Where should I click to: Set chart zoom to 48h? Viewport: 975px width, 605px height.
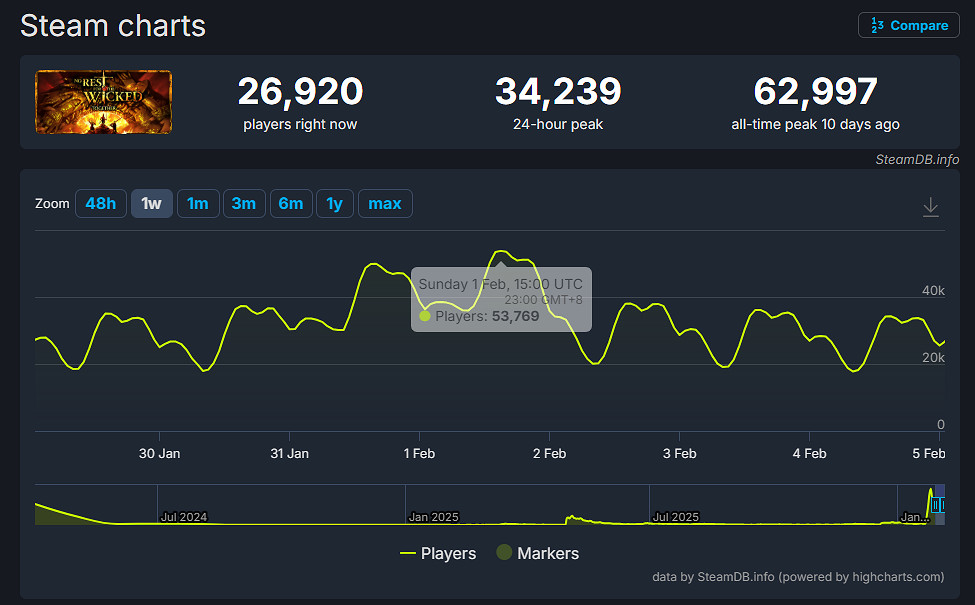click(x=100, y=204)
